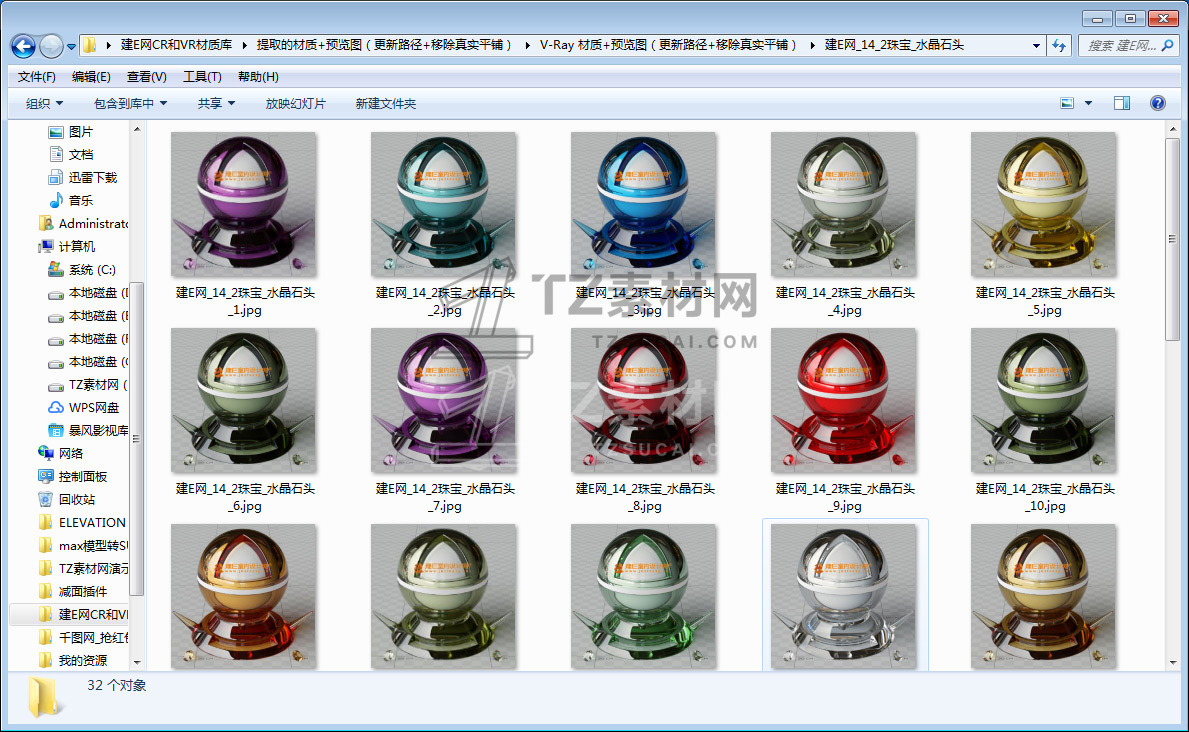This screenshot has width=1189, height=732.
Task: Open 迅雷下载 folder in sidebar
Action: tap(92, 177)
